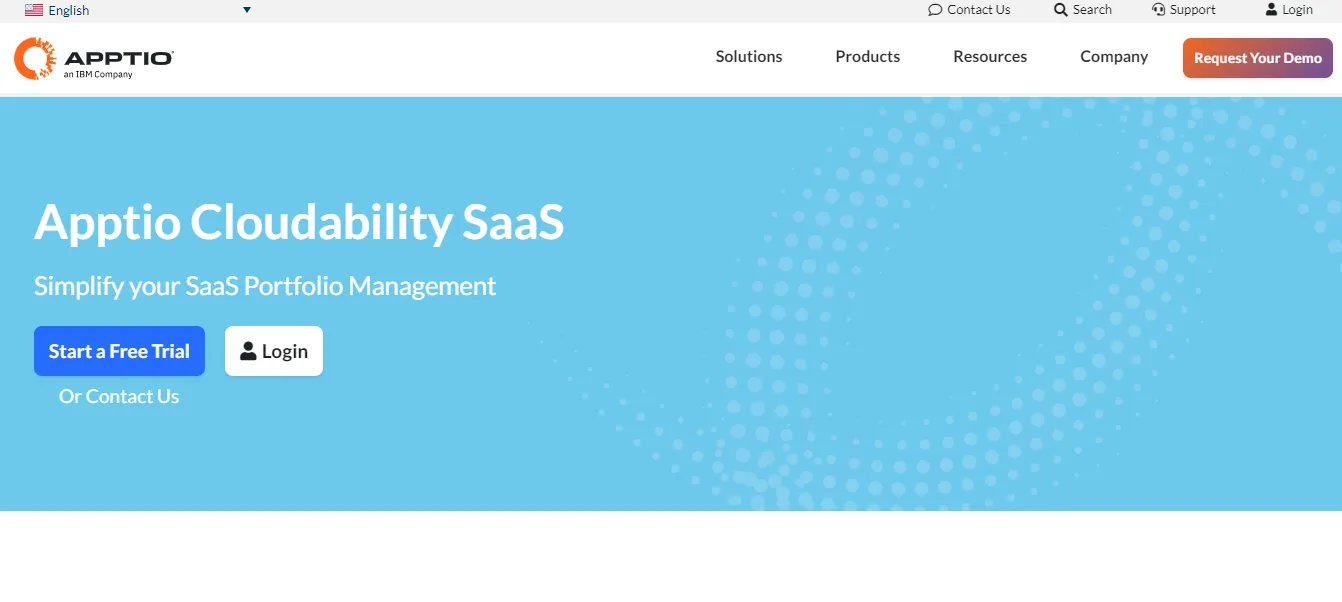Open the Support link

(x=1184, y=10)
